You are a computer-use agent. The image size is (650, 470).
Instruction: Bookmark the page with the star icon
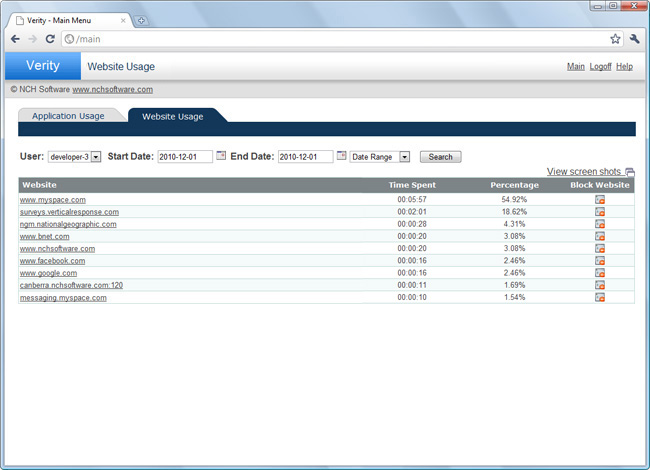click(x=615, y=39)
